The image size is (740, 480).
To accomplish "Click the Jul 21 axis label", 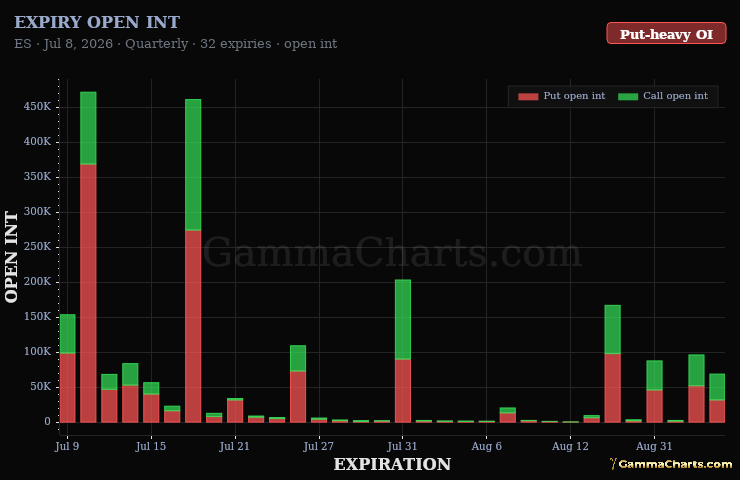I will [x=235, y=446].
